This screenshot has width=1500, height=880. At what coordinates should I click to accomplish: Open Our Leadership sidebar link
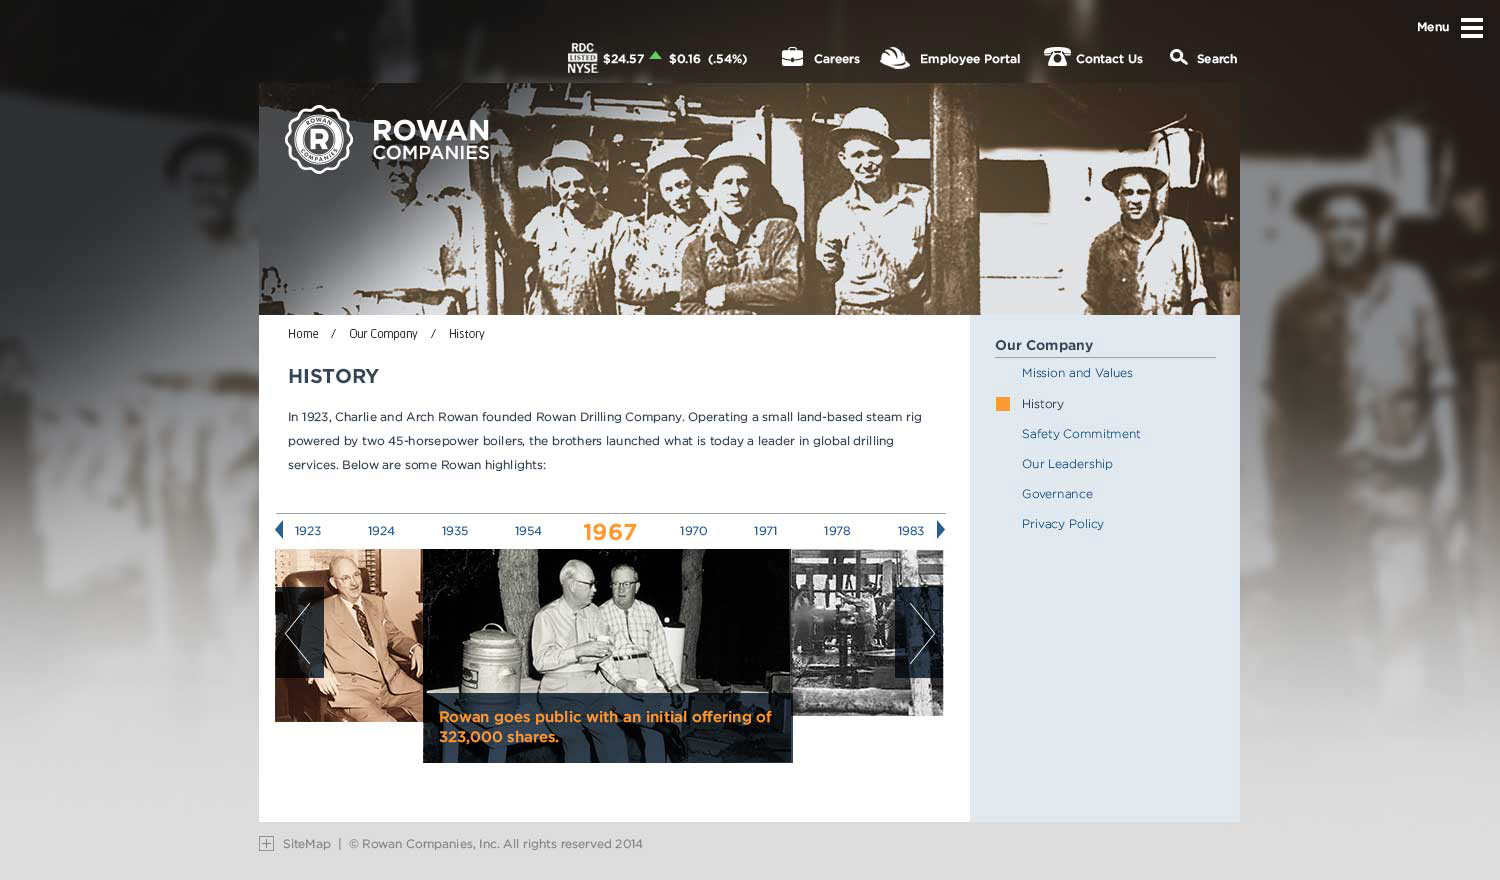pyautogui.click(x=1067, y=464)
